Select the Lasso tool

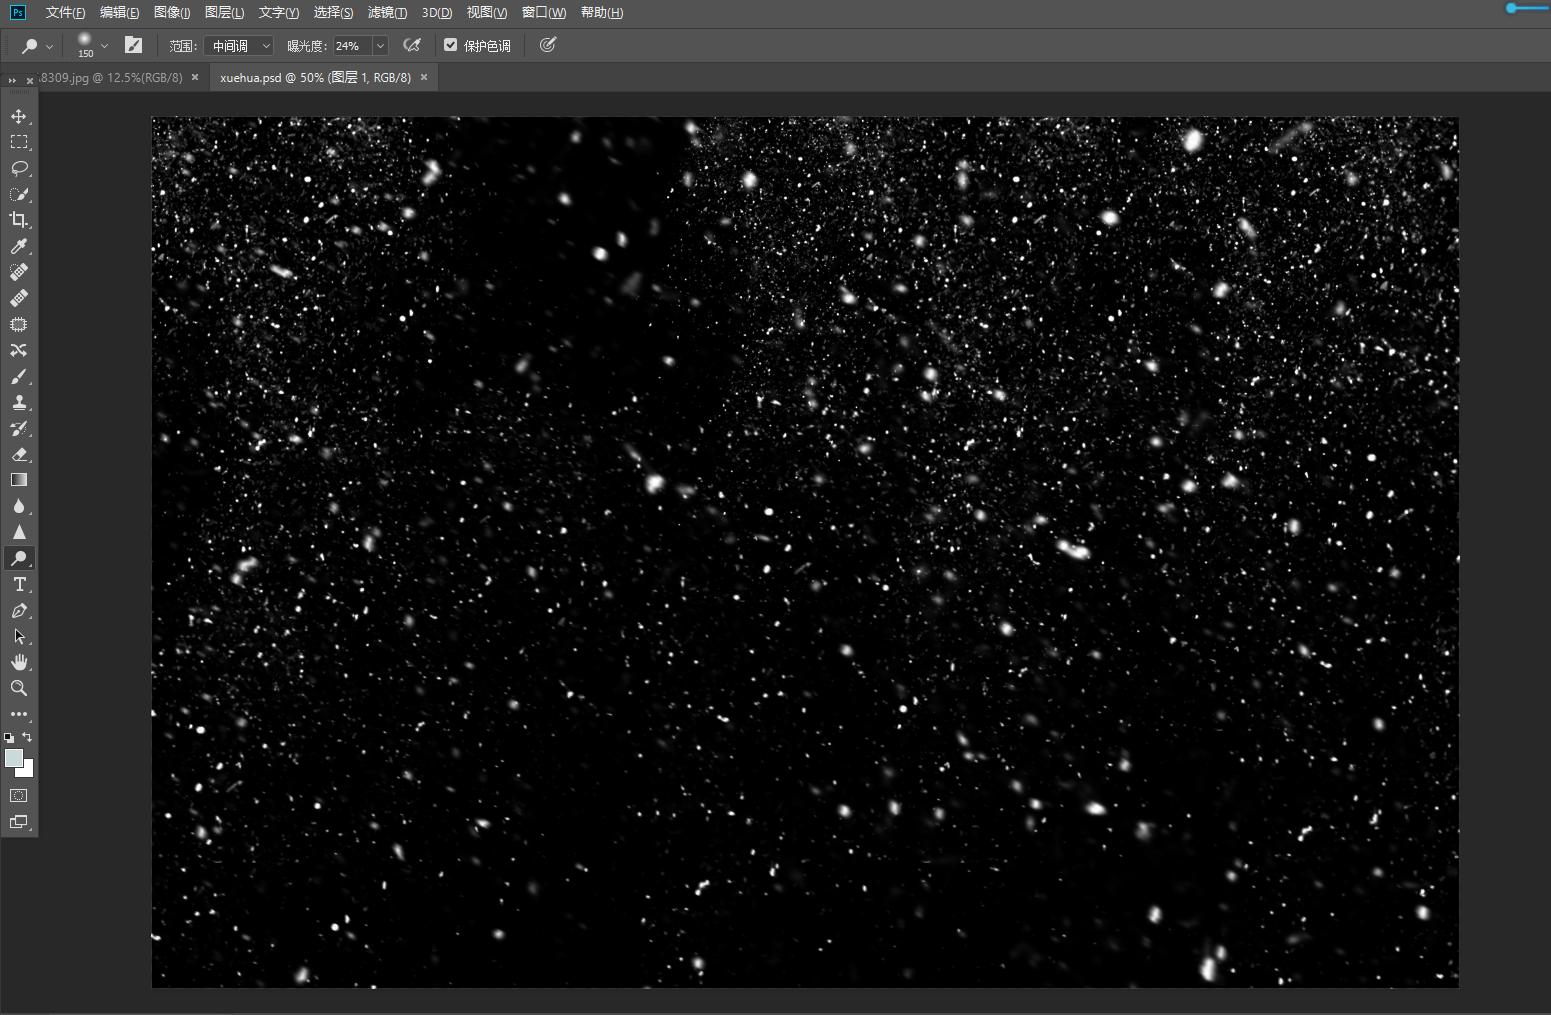pyautogui.click(x=19, y=168)
